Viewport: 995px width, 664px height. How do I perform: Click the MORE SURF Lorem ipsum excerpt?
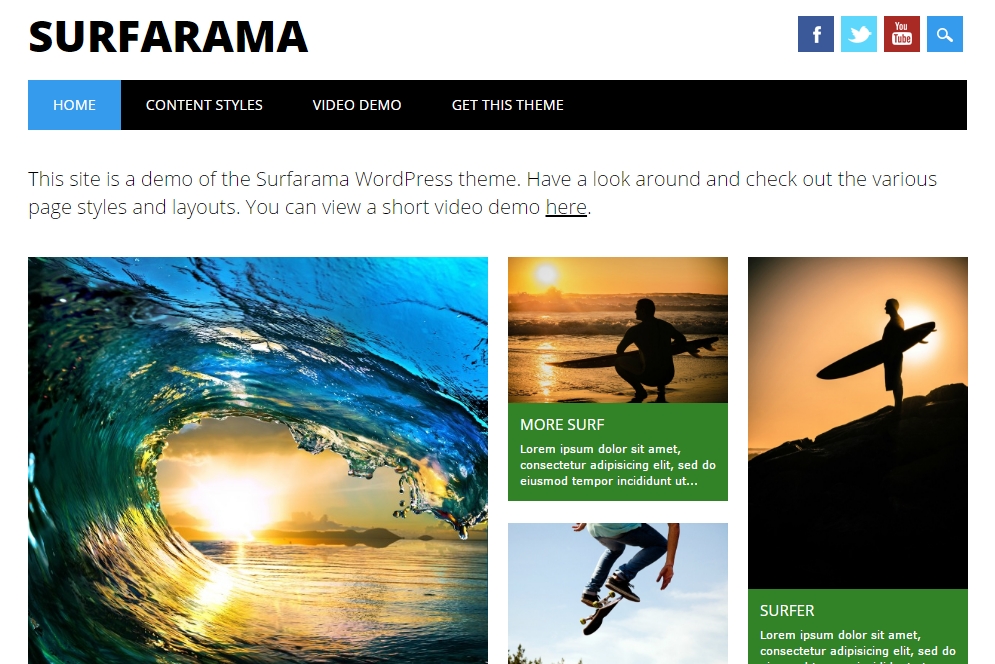point(617,465)
